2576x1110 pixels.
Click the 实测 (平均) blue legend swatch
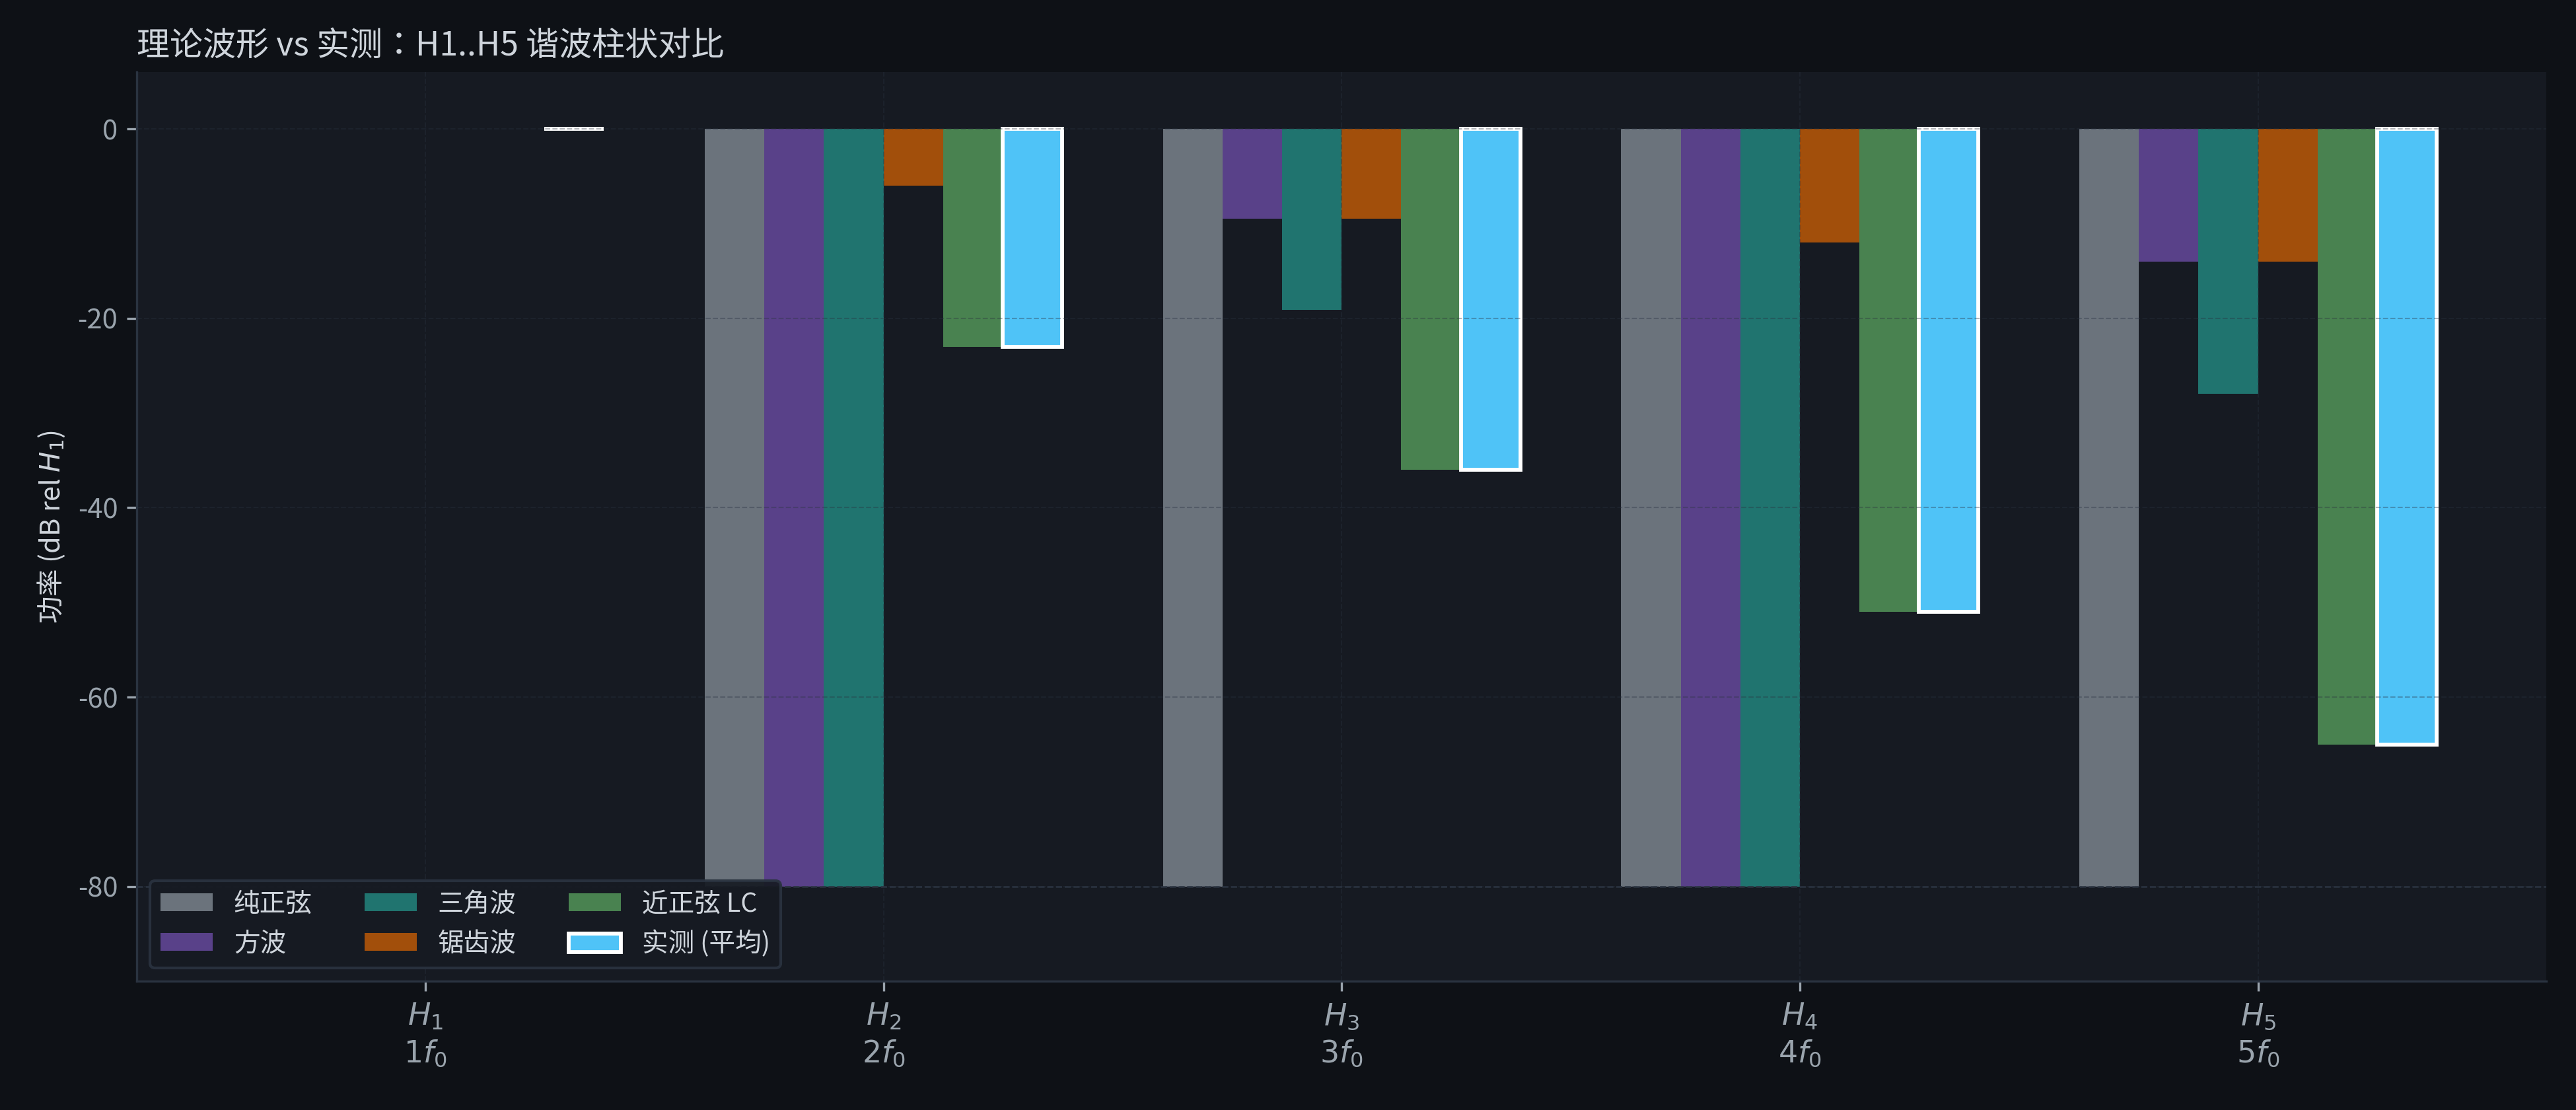(594, 942)
